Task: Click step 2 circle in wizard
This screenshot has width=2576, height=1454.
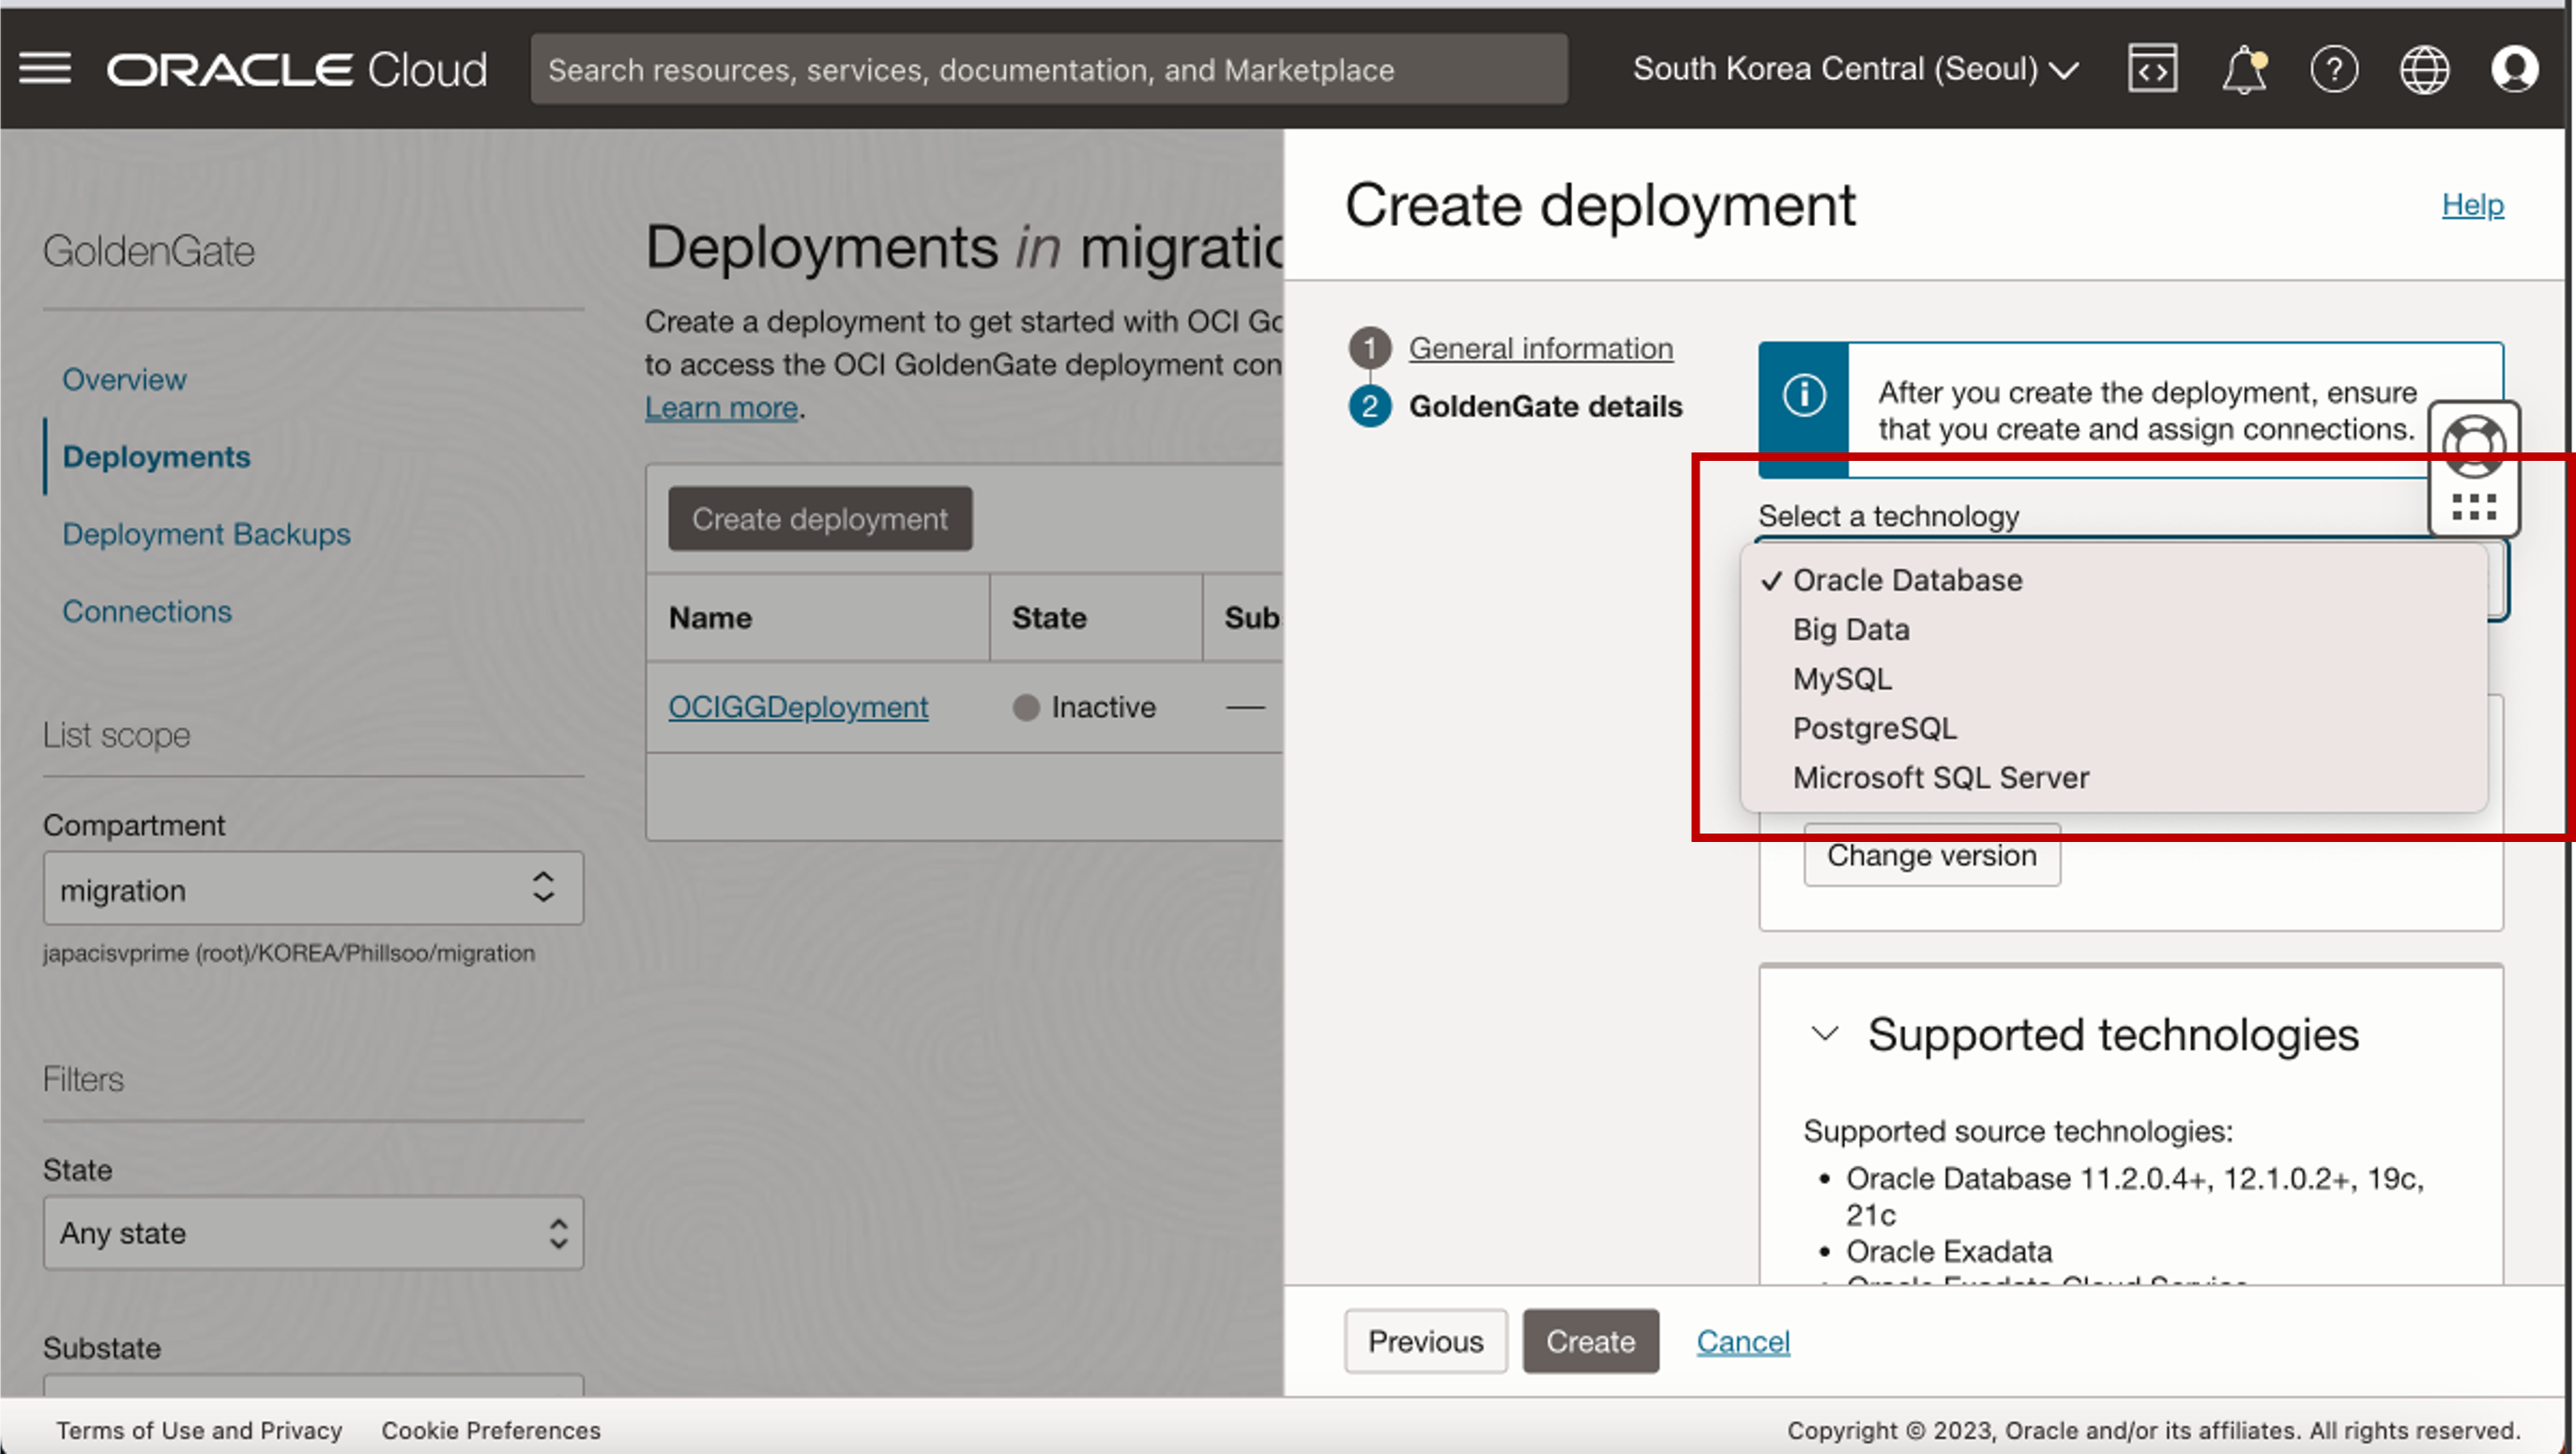Action: pyautogui.click(x=1370, y=406)
